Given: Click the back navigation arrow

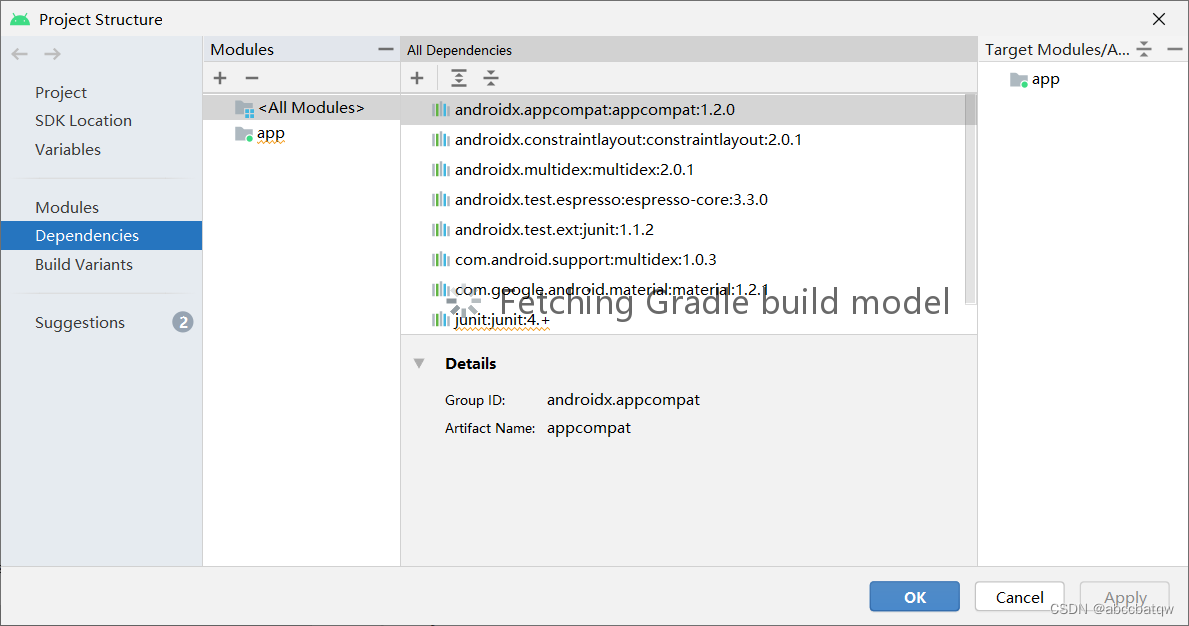Looking at the screenshot, I should pyautogui.click(x=20, y=54).
